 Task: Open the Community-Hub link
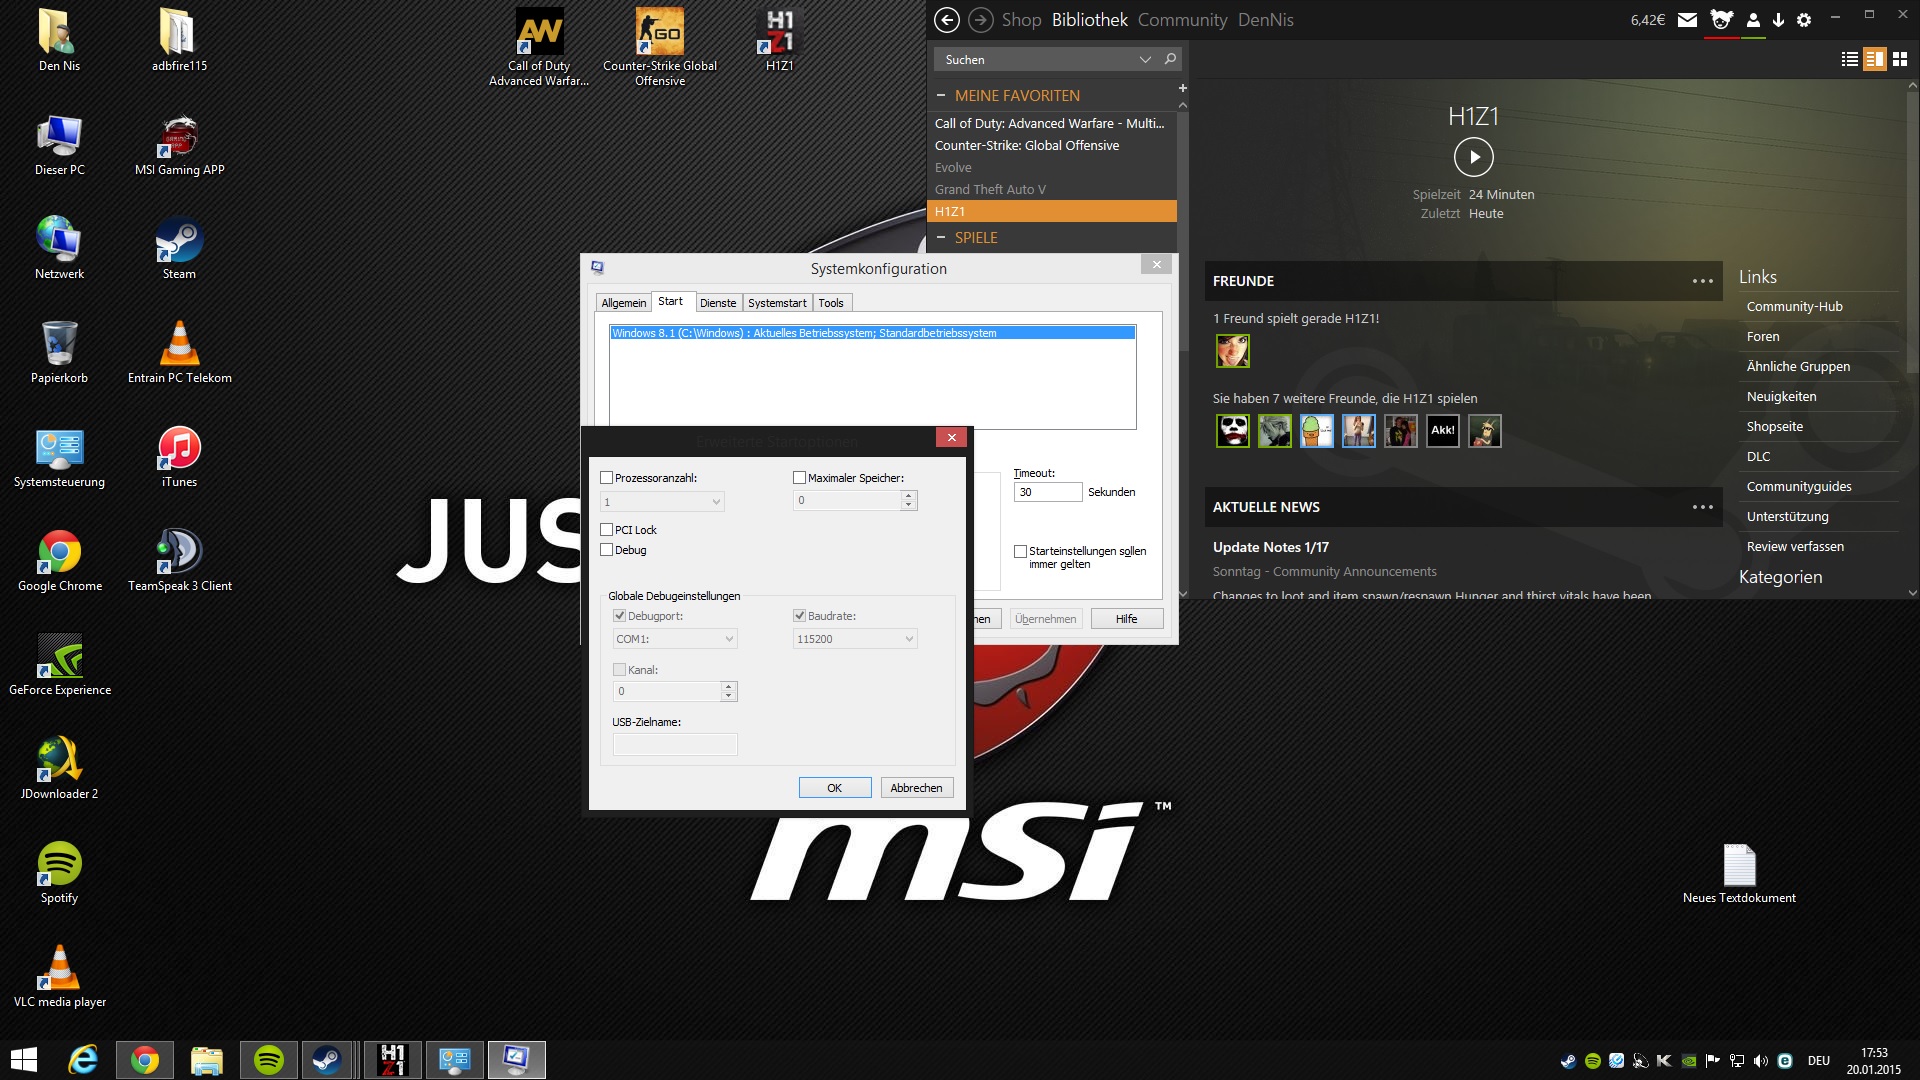click(x=1794, y=307)
